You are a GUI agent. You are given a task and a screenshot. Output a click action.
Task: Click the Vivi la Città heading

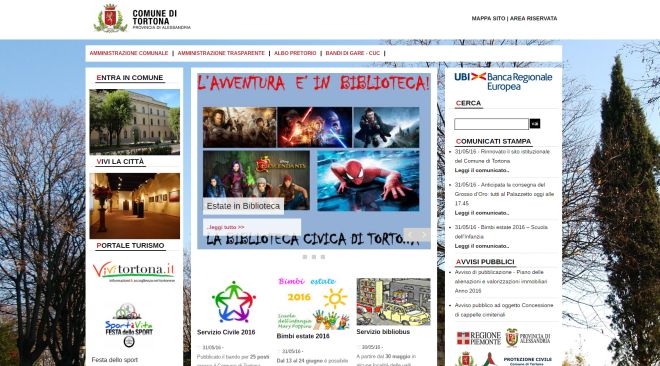[x=120, y=162]
